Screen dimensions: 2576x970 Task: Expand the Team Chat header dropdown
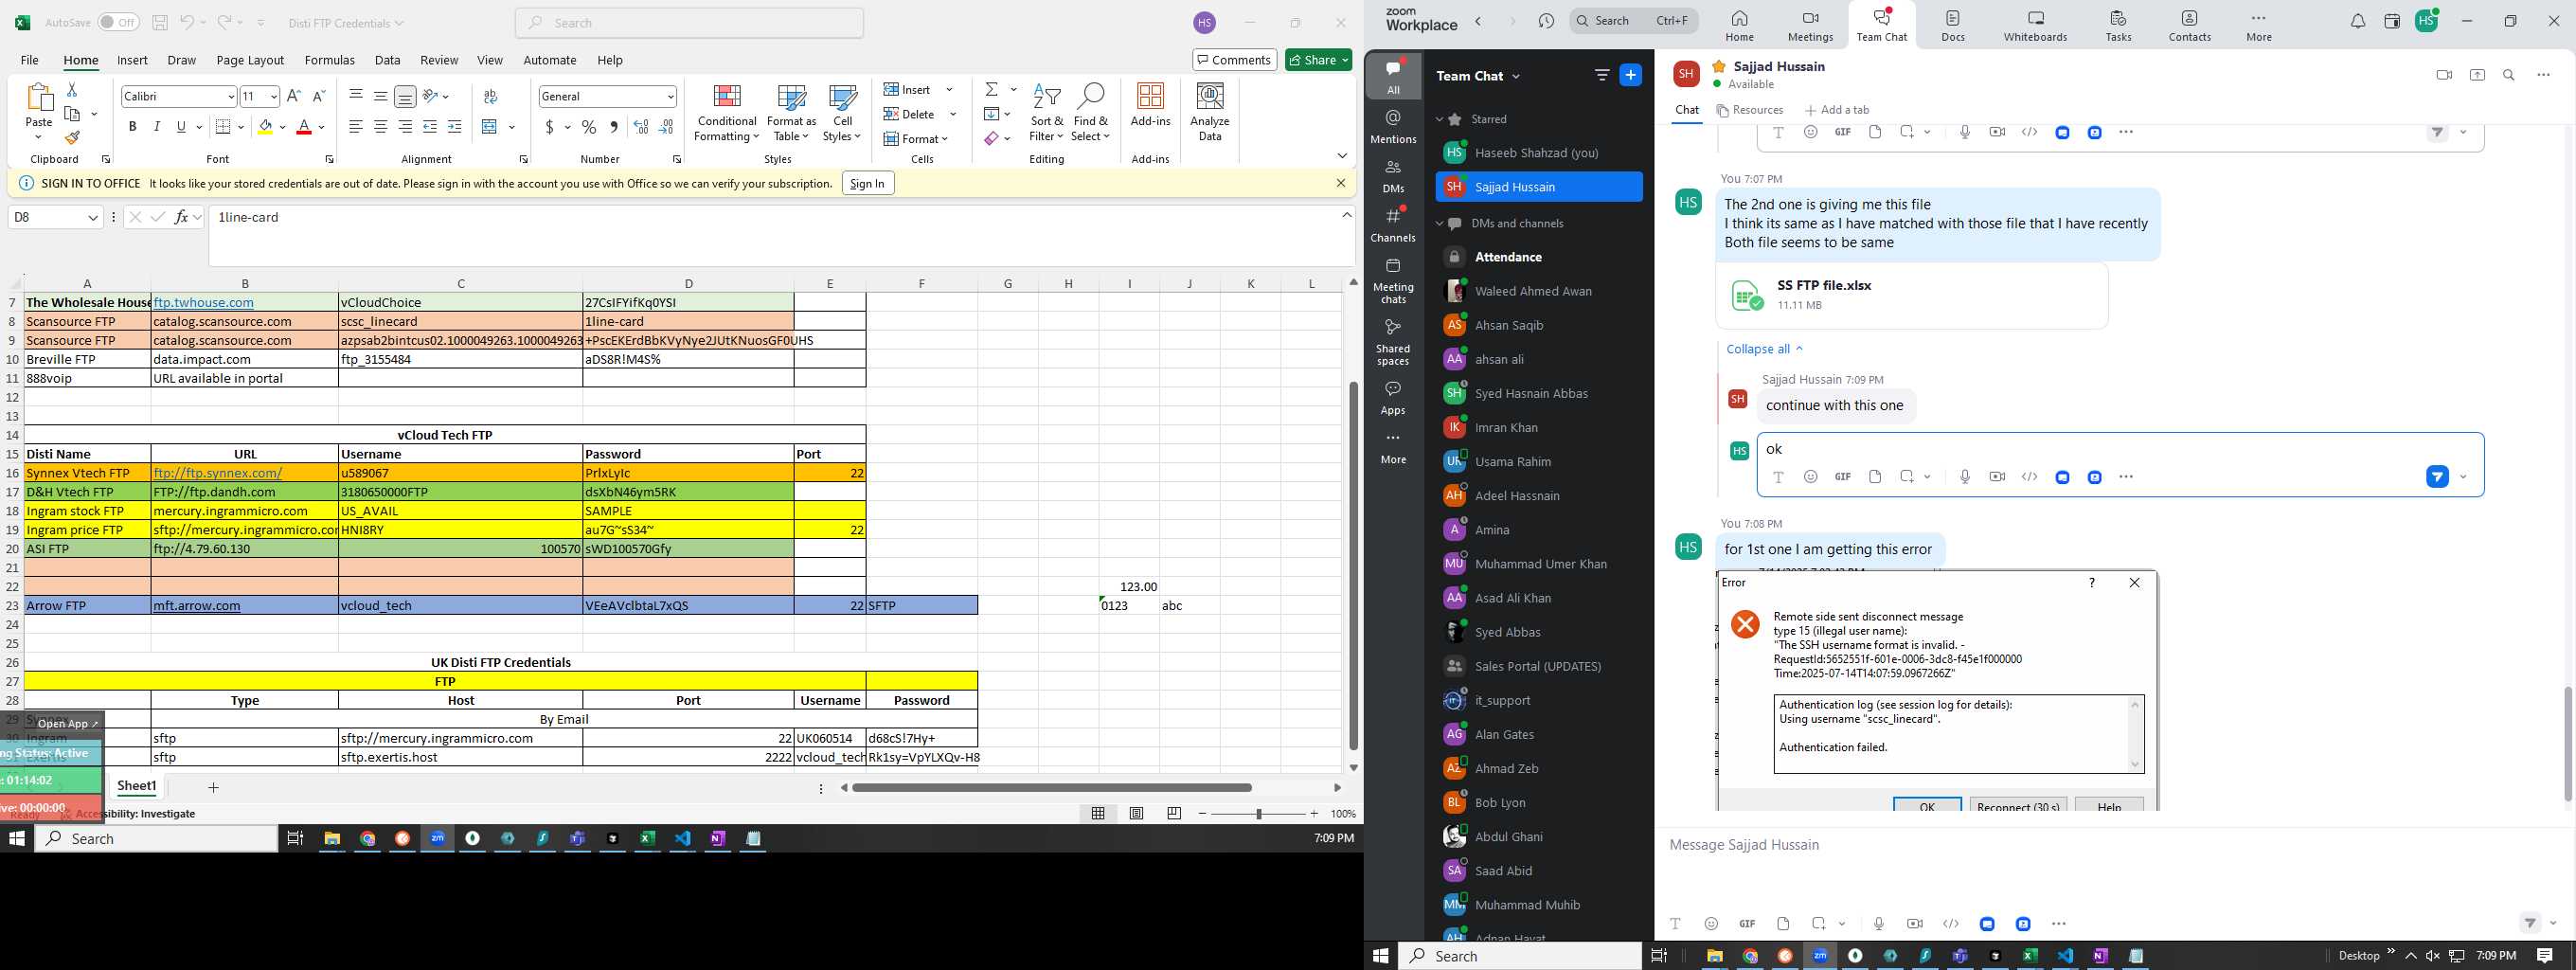point(1516,76)
